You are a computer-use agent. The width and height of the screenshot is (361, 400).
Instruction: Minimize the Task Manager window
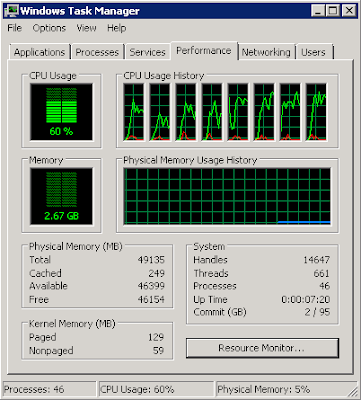coord(318,11)
